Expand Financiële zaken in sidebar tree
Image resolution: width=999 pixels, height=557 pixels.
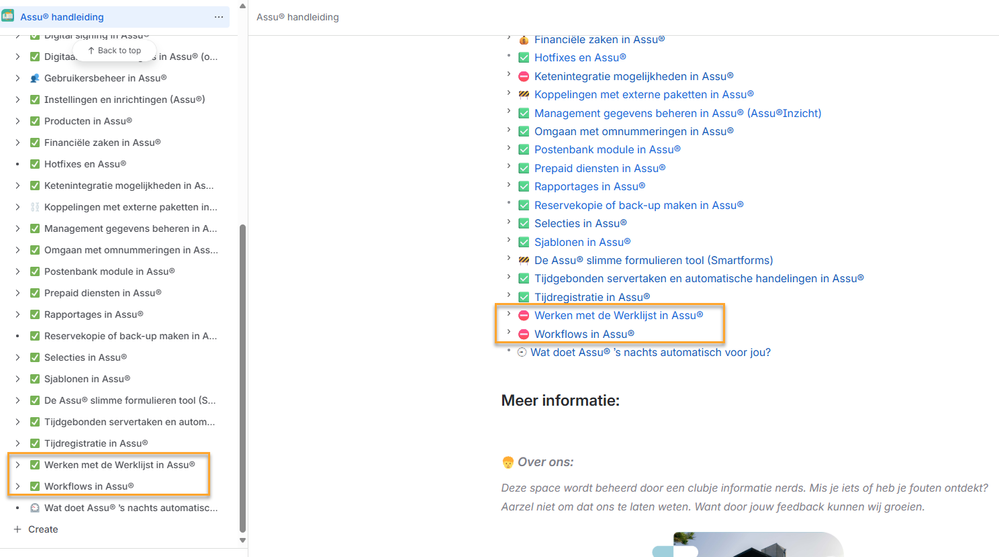(x=18, y=143)
